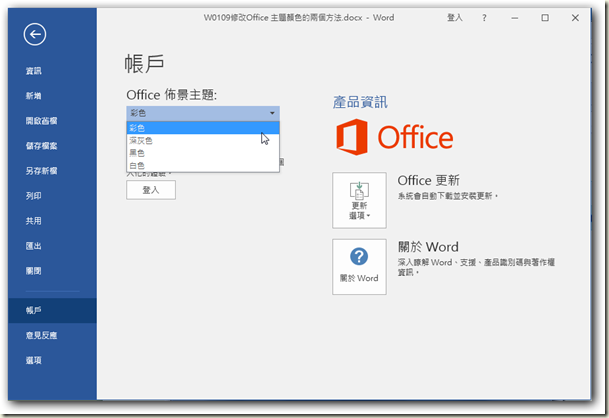Choose 關閉 in the sidebar
The width and height of the screenshot is (609, 418).
[x=34, y=271]
